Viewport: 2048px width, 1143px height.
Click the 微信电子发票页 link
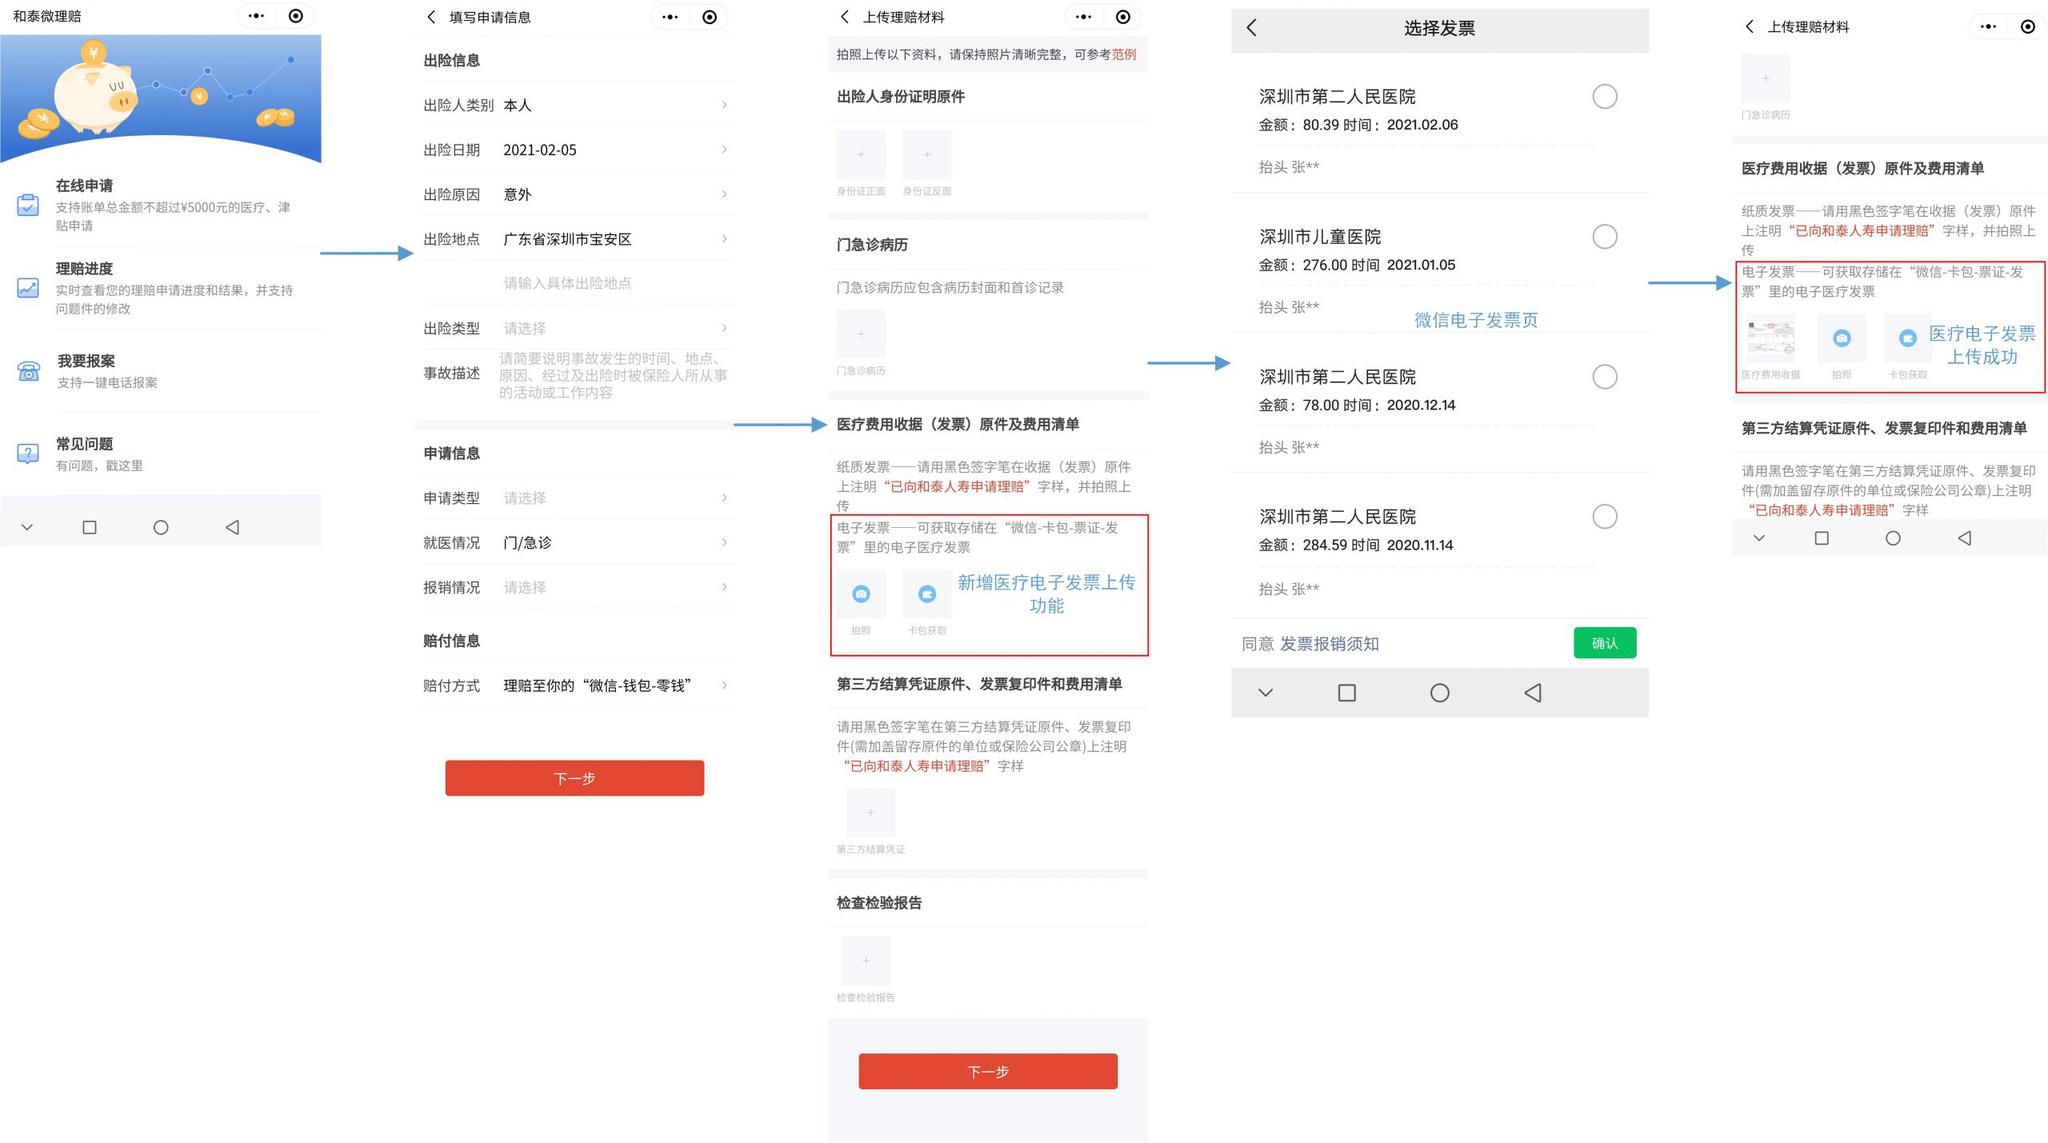[x=1478, y=319]
